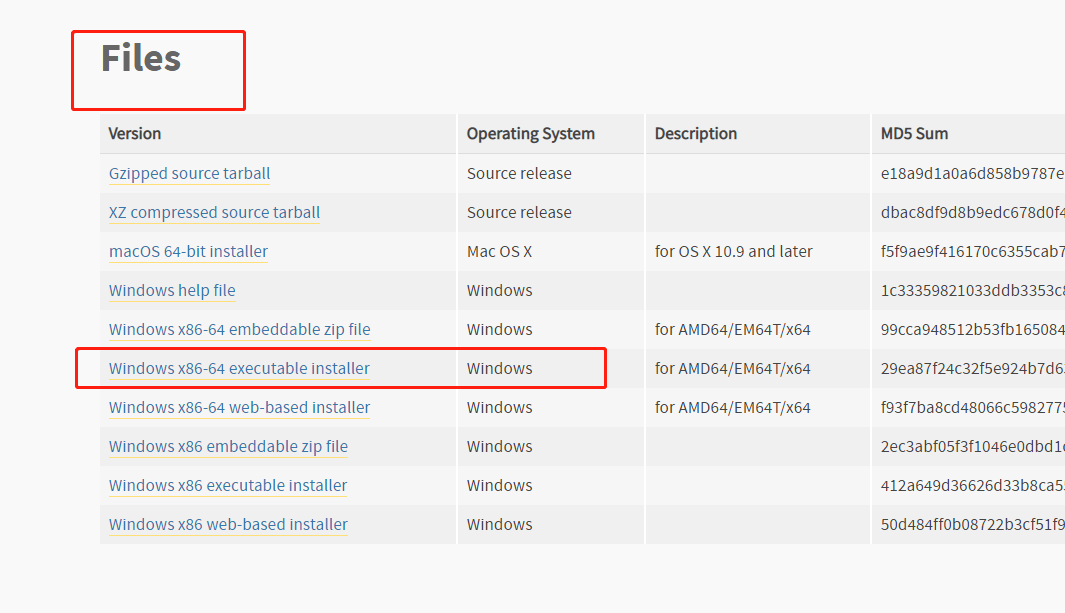Select 'Source release' cell in Gzipped row

coord(519,173)
